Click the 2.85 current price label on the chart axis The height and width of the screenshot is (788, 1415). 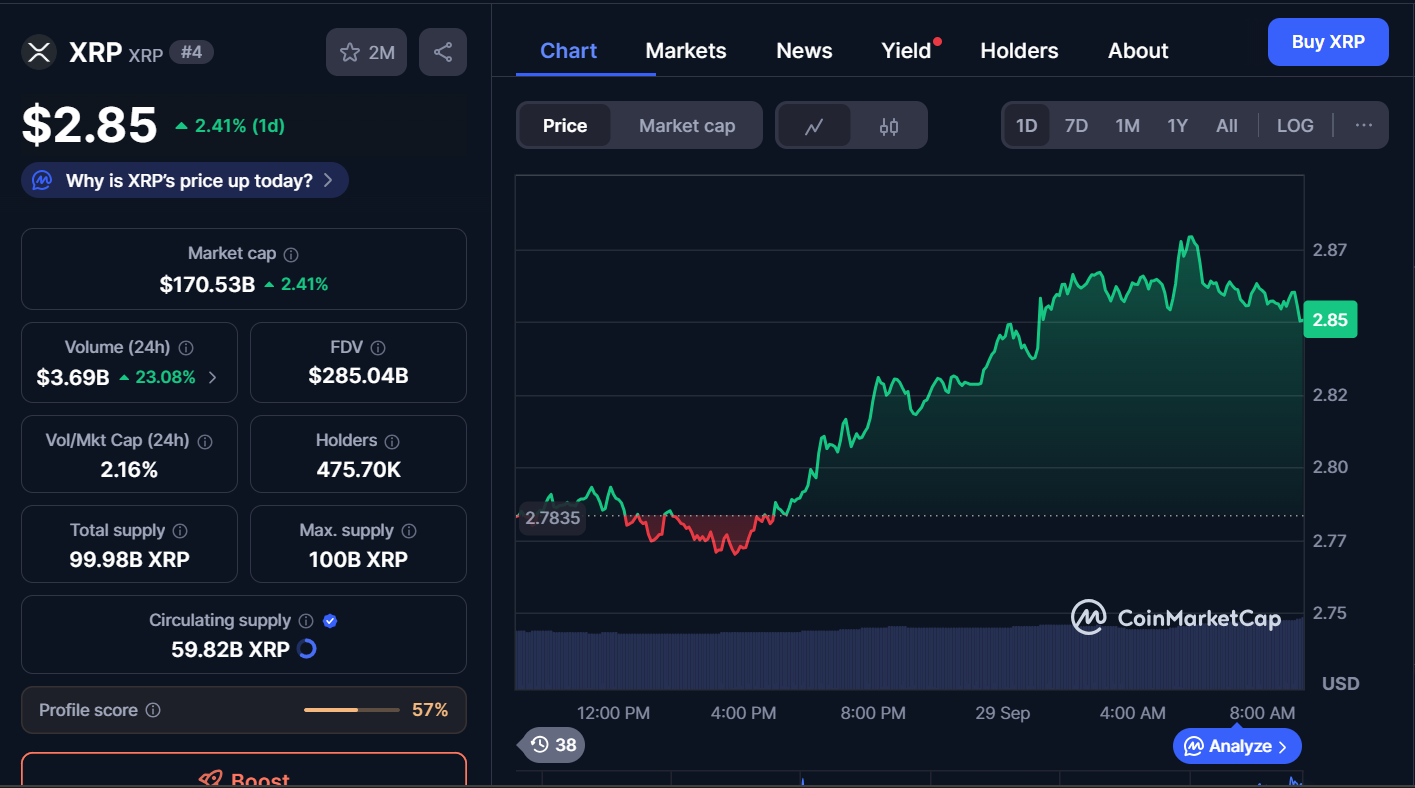[x=1330, y=320]
